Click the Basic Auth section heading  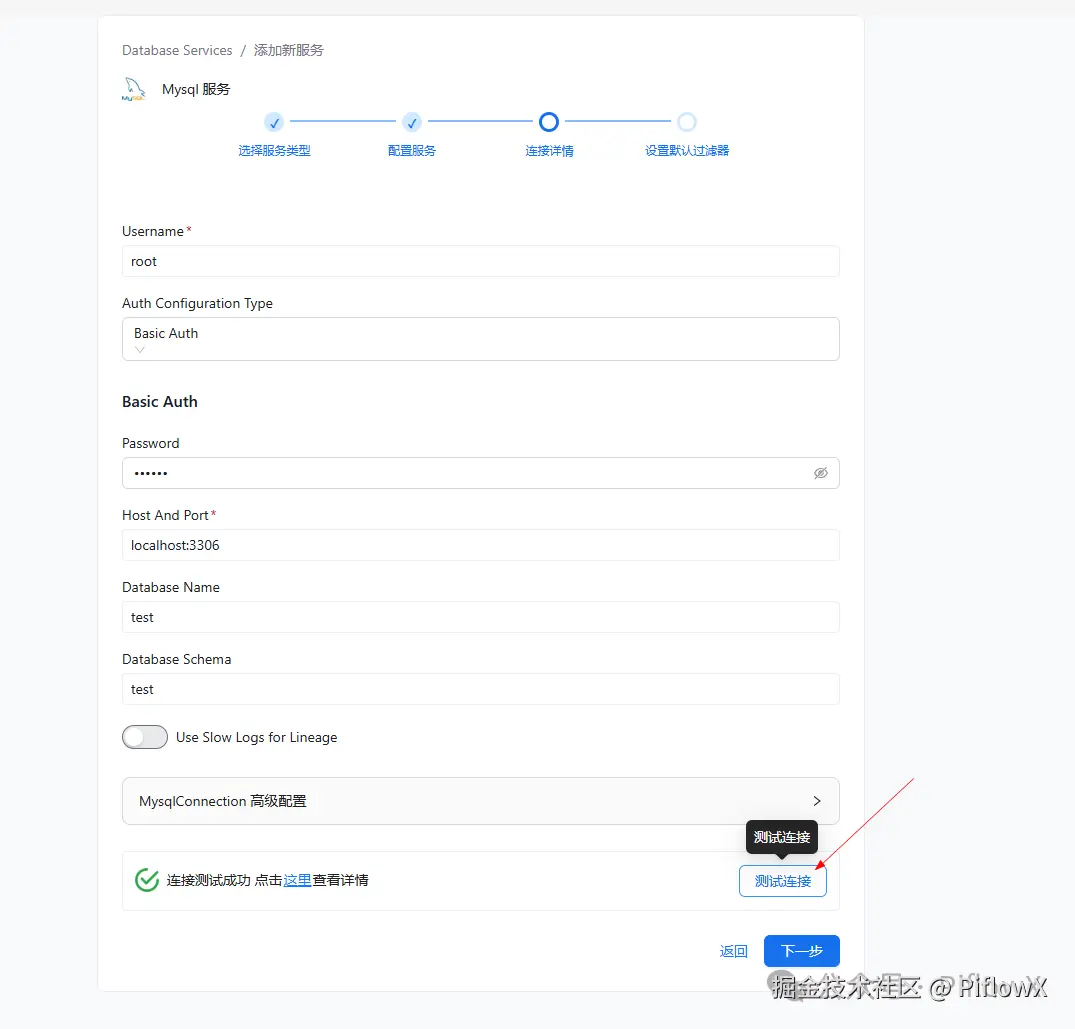[160, 402]
